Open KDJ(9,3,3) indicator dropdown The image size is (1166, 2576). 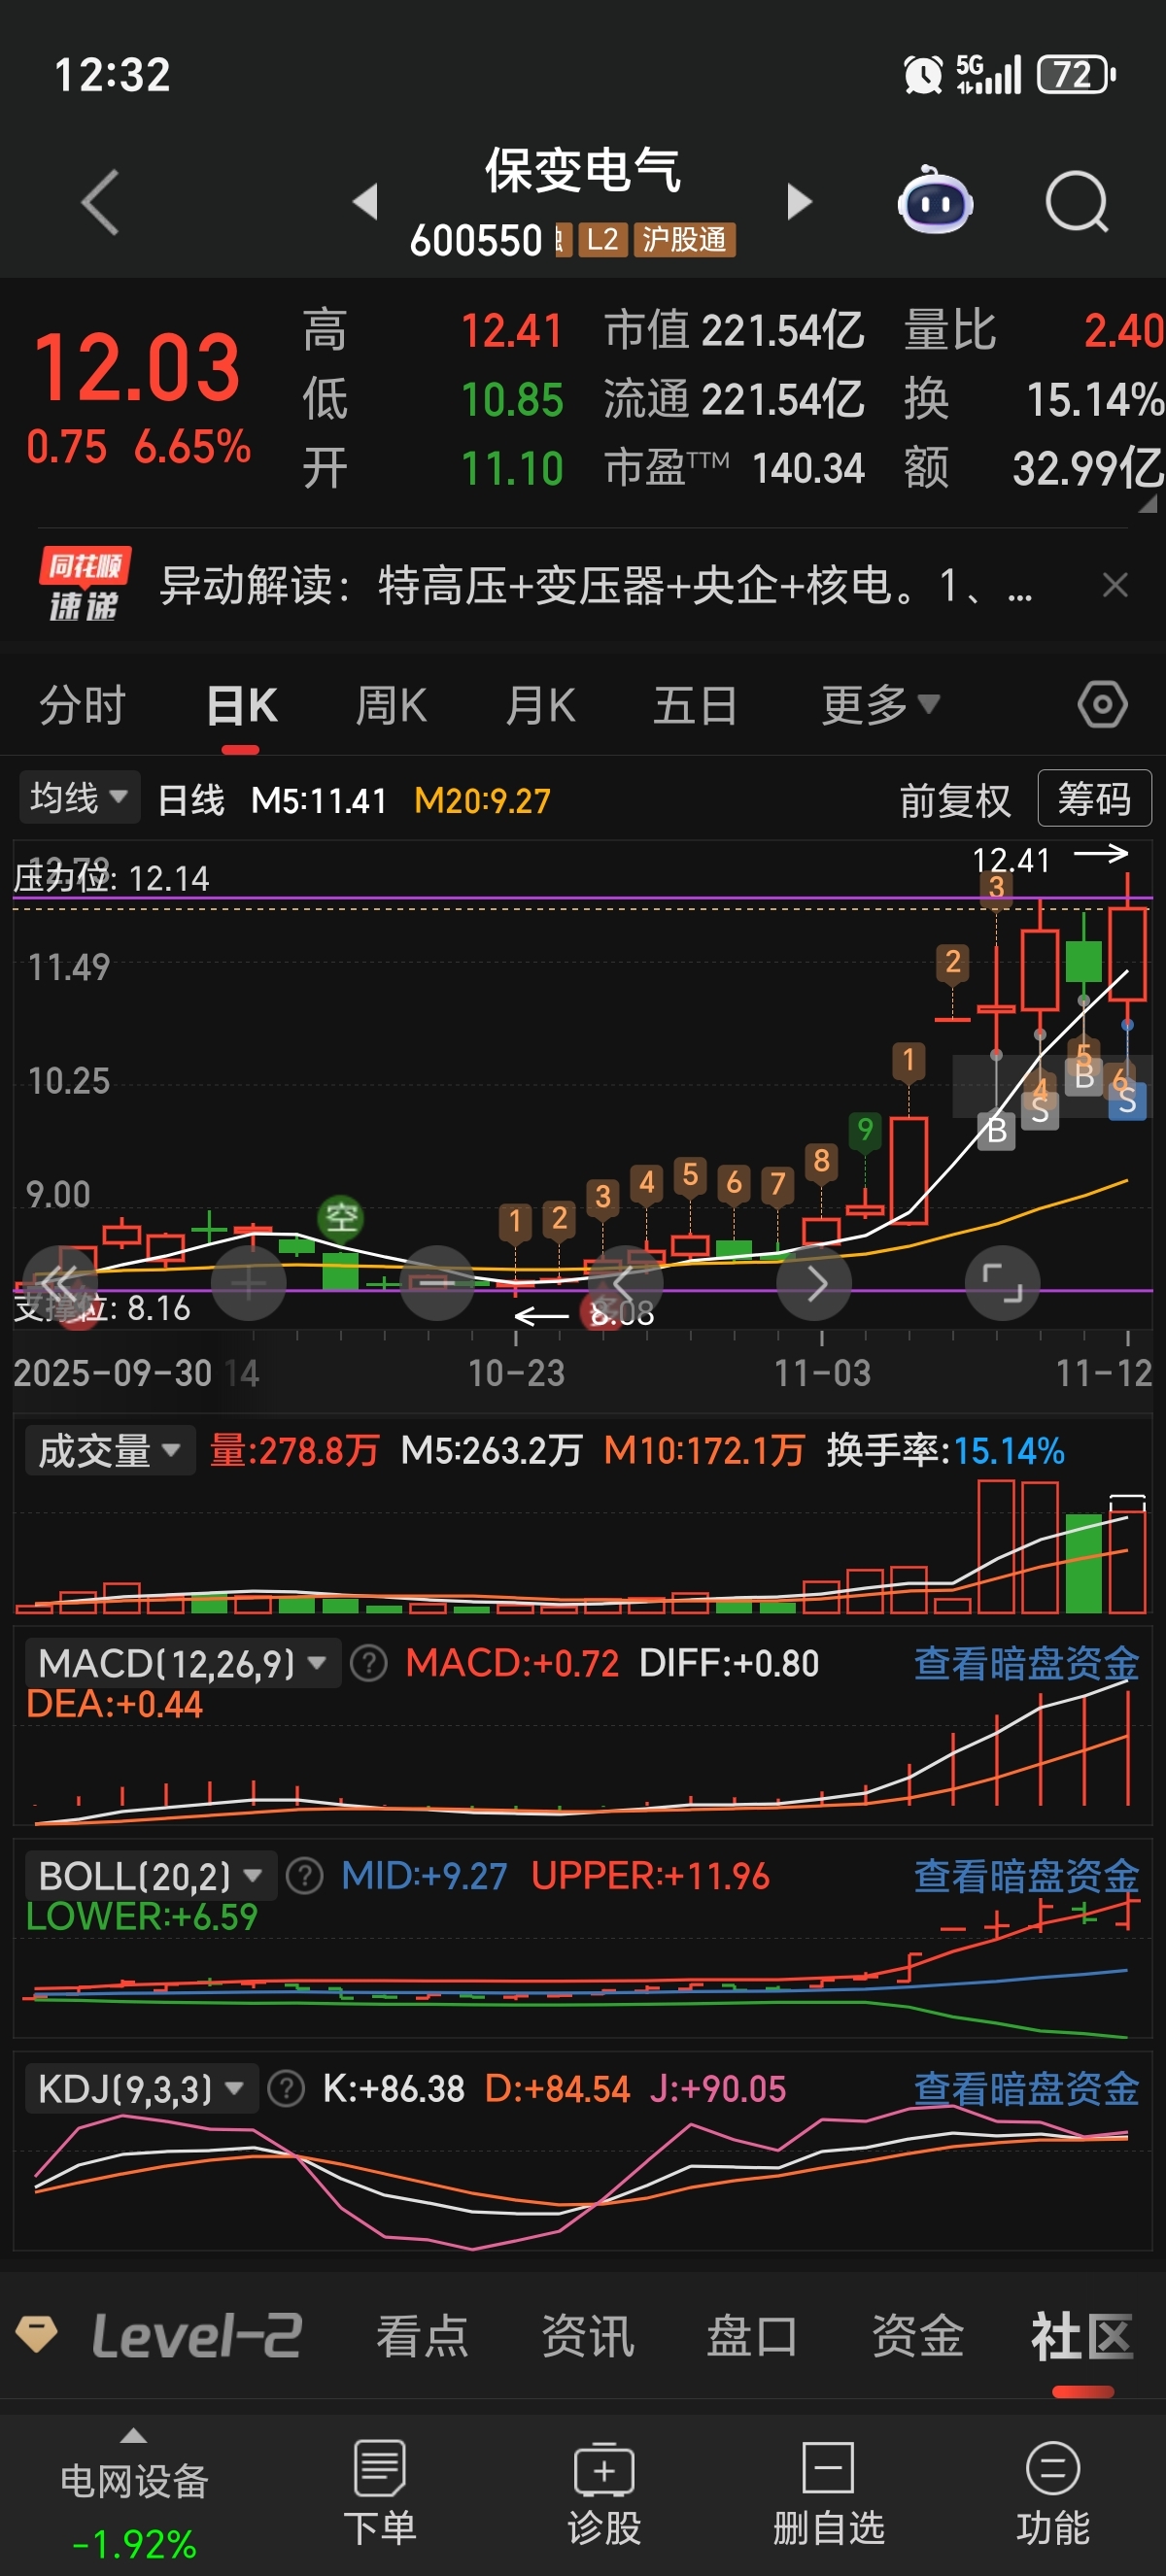tap(141, 2089)
